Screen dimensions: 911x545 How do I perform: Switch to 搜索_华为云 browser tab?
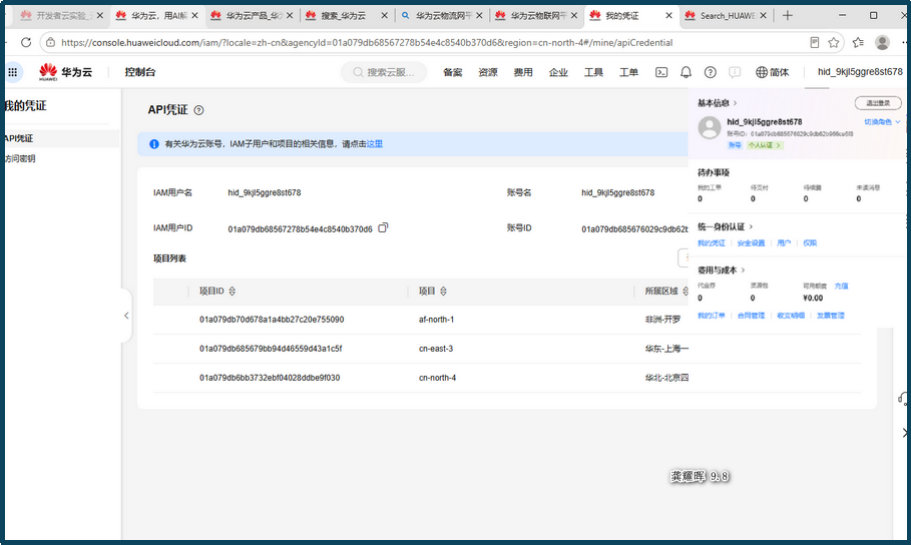coord(347,16)
